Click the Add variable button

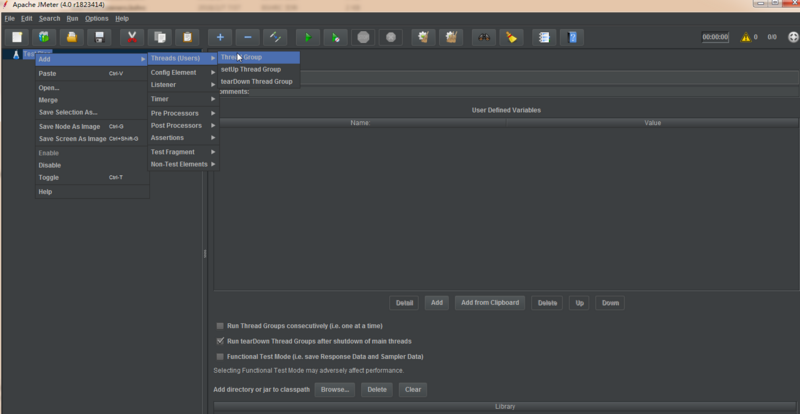coord(437,303)
